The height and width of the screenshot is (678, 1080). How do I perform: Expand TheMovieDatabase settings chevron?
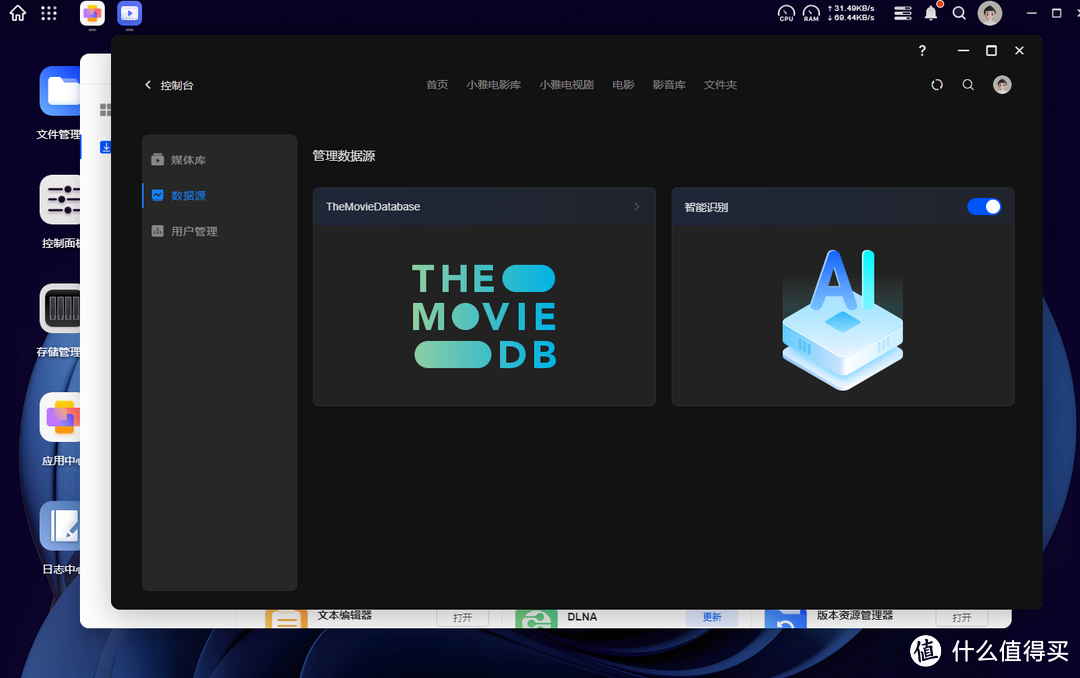pyautogui.click(x=637, y=207)
